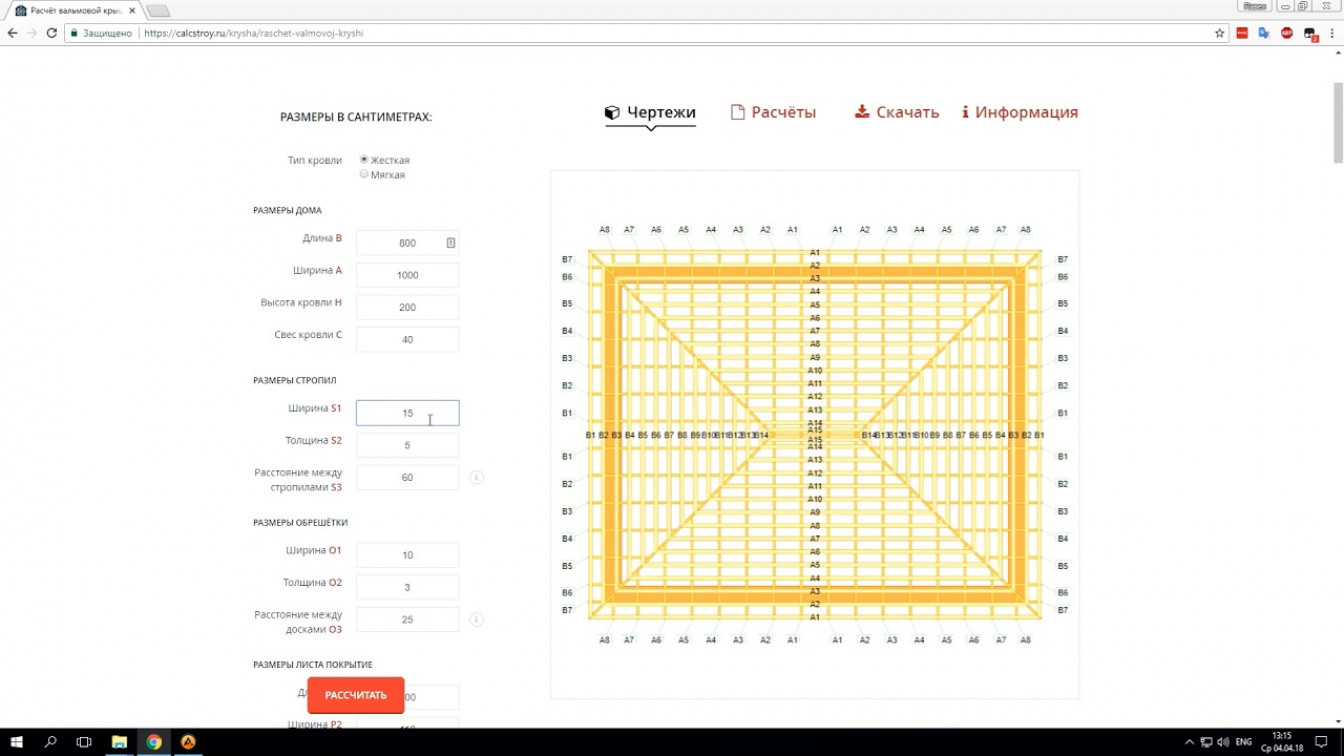Open File Explorer from the taskbar

click(x=119, y=742)
